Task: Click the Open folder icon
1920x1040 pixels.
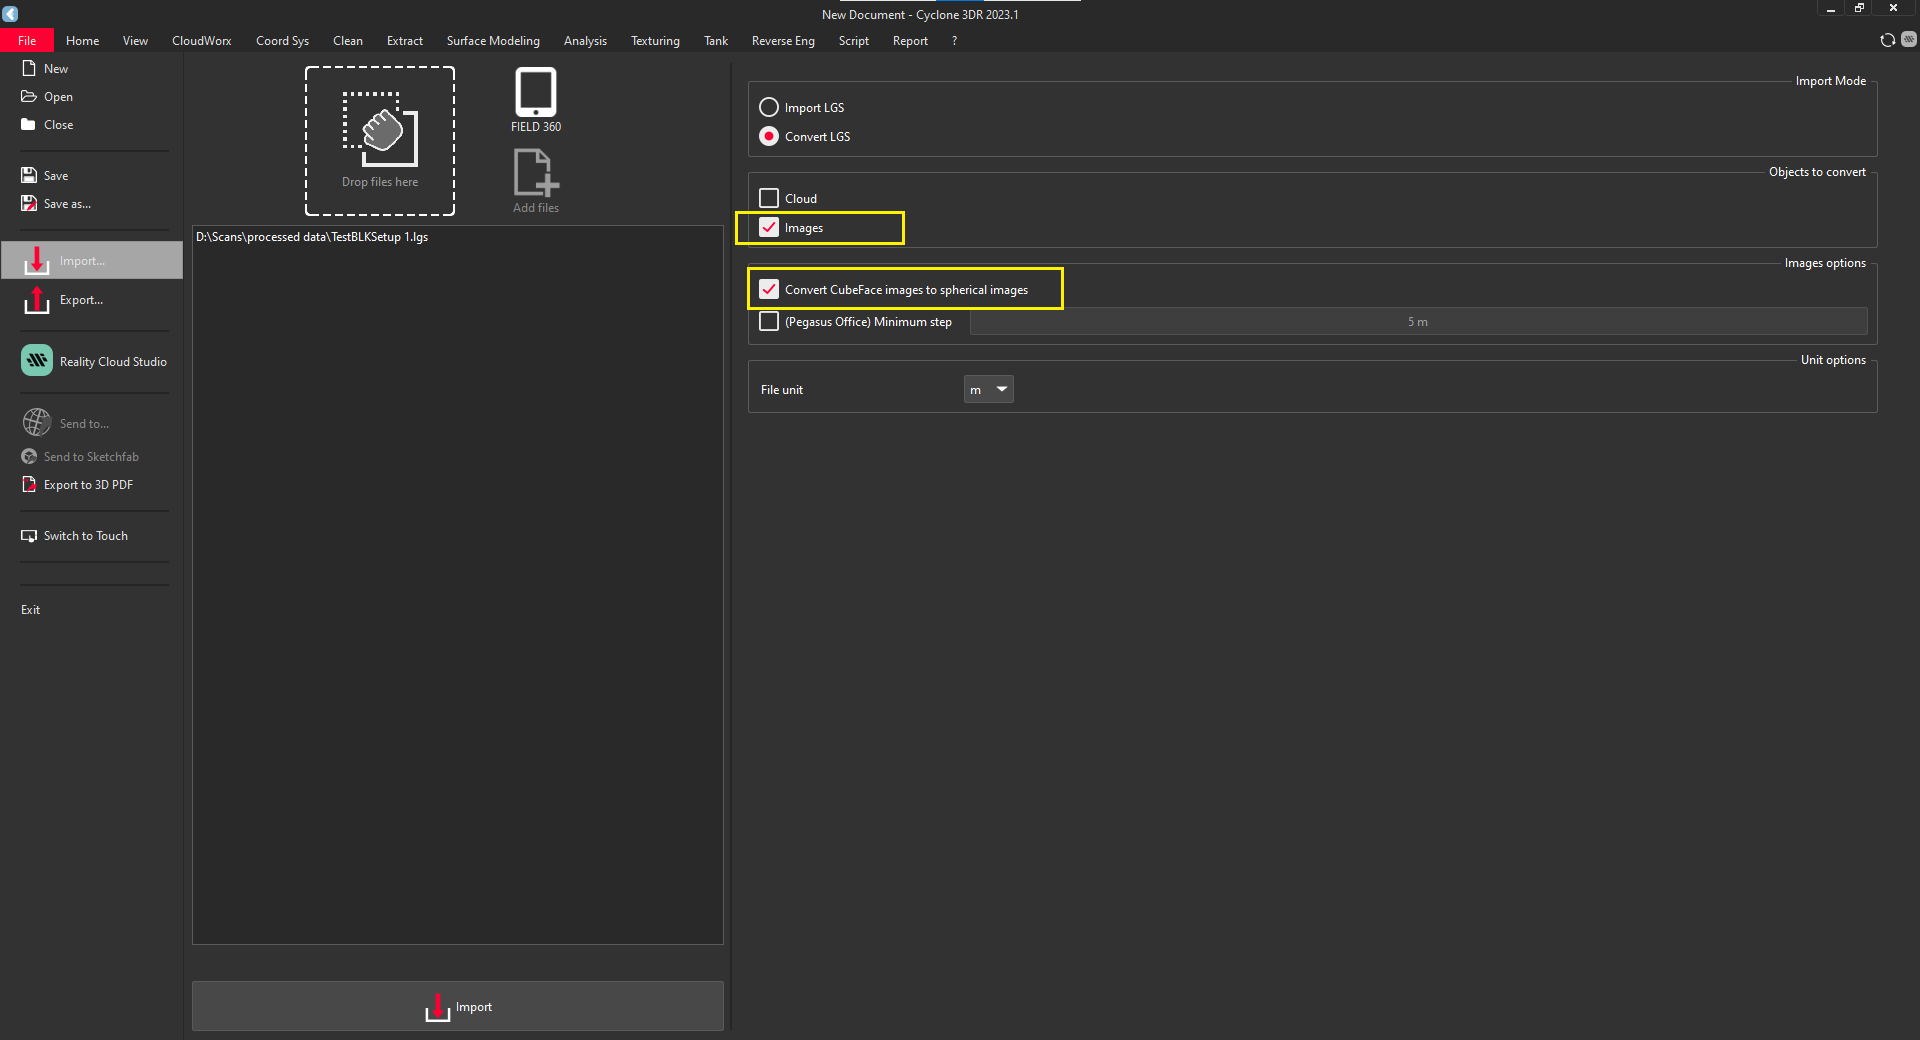Action: 29,97
